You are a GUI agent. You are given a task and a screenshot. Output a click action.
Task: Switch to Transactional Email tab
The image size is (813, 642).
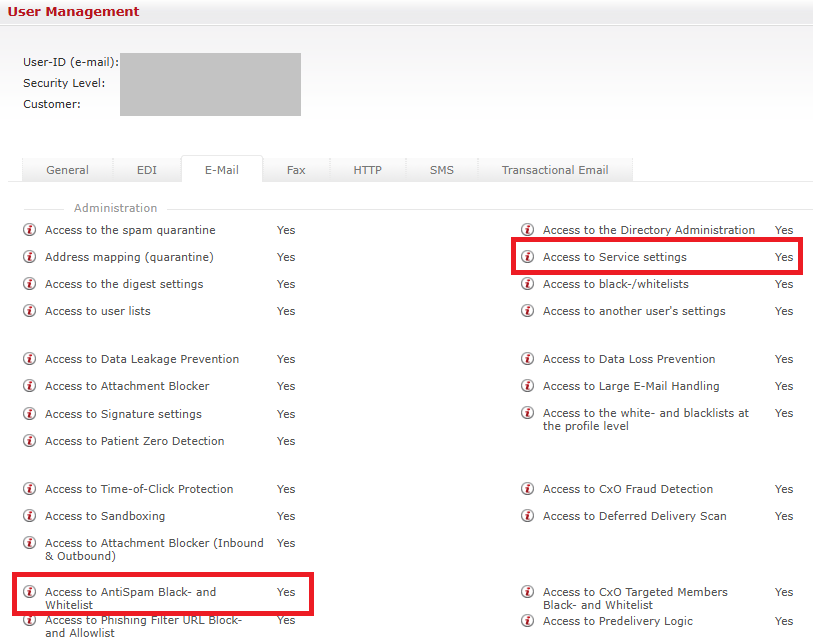[555, 170]
